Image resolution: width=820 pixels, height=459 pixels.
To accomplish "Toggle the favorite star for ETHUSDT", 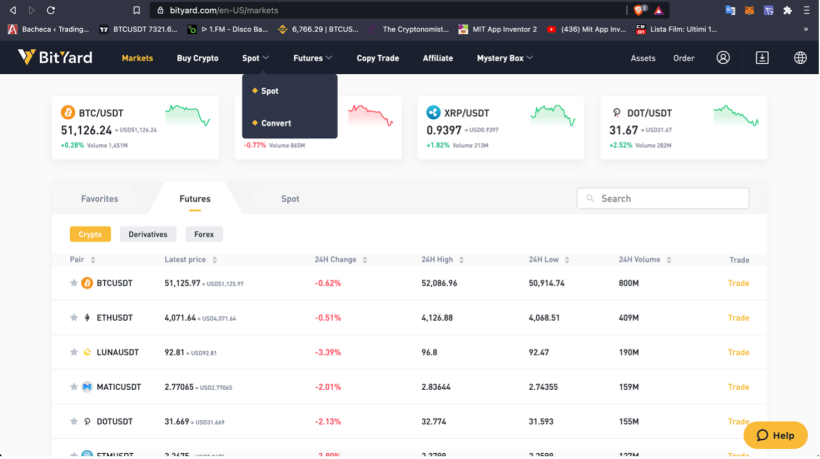I will 74,317.
